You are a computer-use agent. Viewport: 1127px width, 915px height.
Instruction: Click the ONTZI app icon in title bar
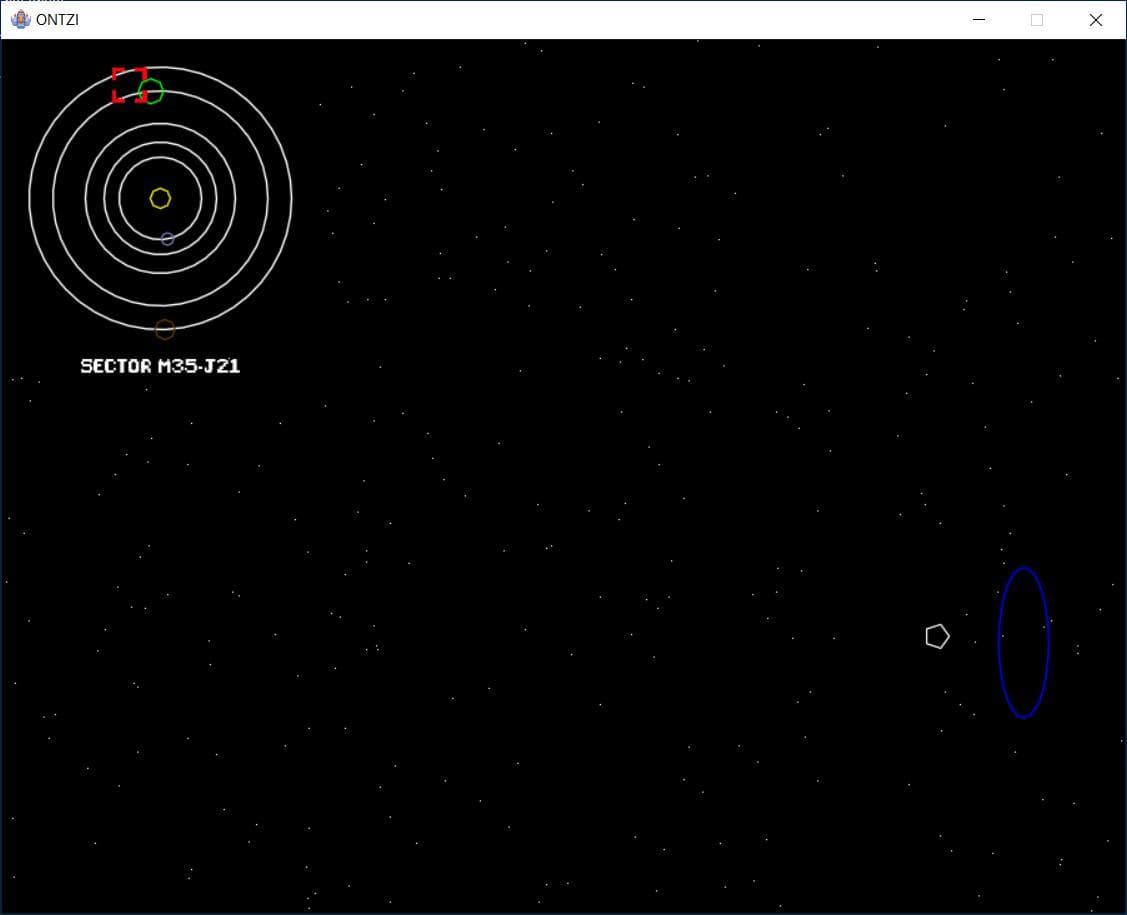(x=21, y=19)
